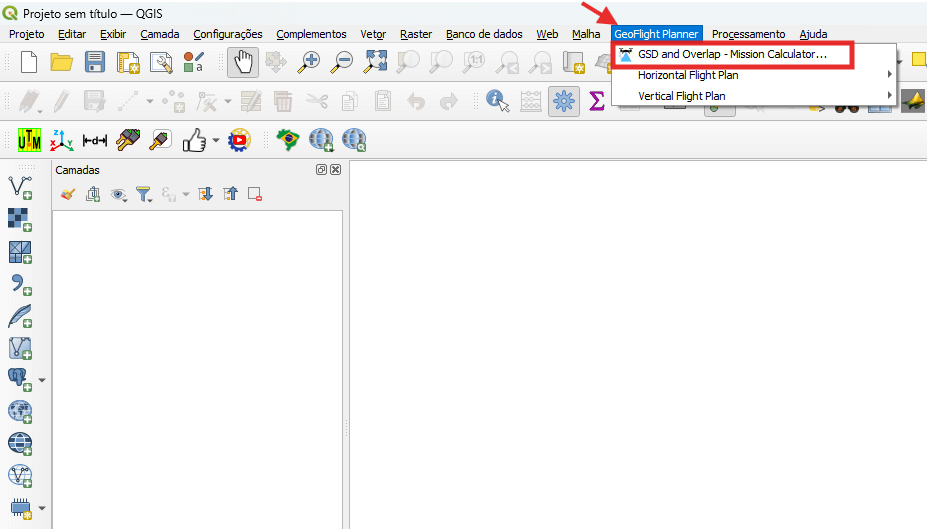
Task: Expand Vertical Flight Plan submenu
Action: point(754,96)
